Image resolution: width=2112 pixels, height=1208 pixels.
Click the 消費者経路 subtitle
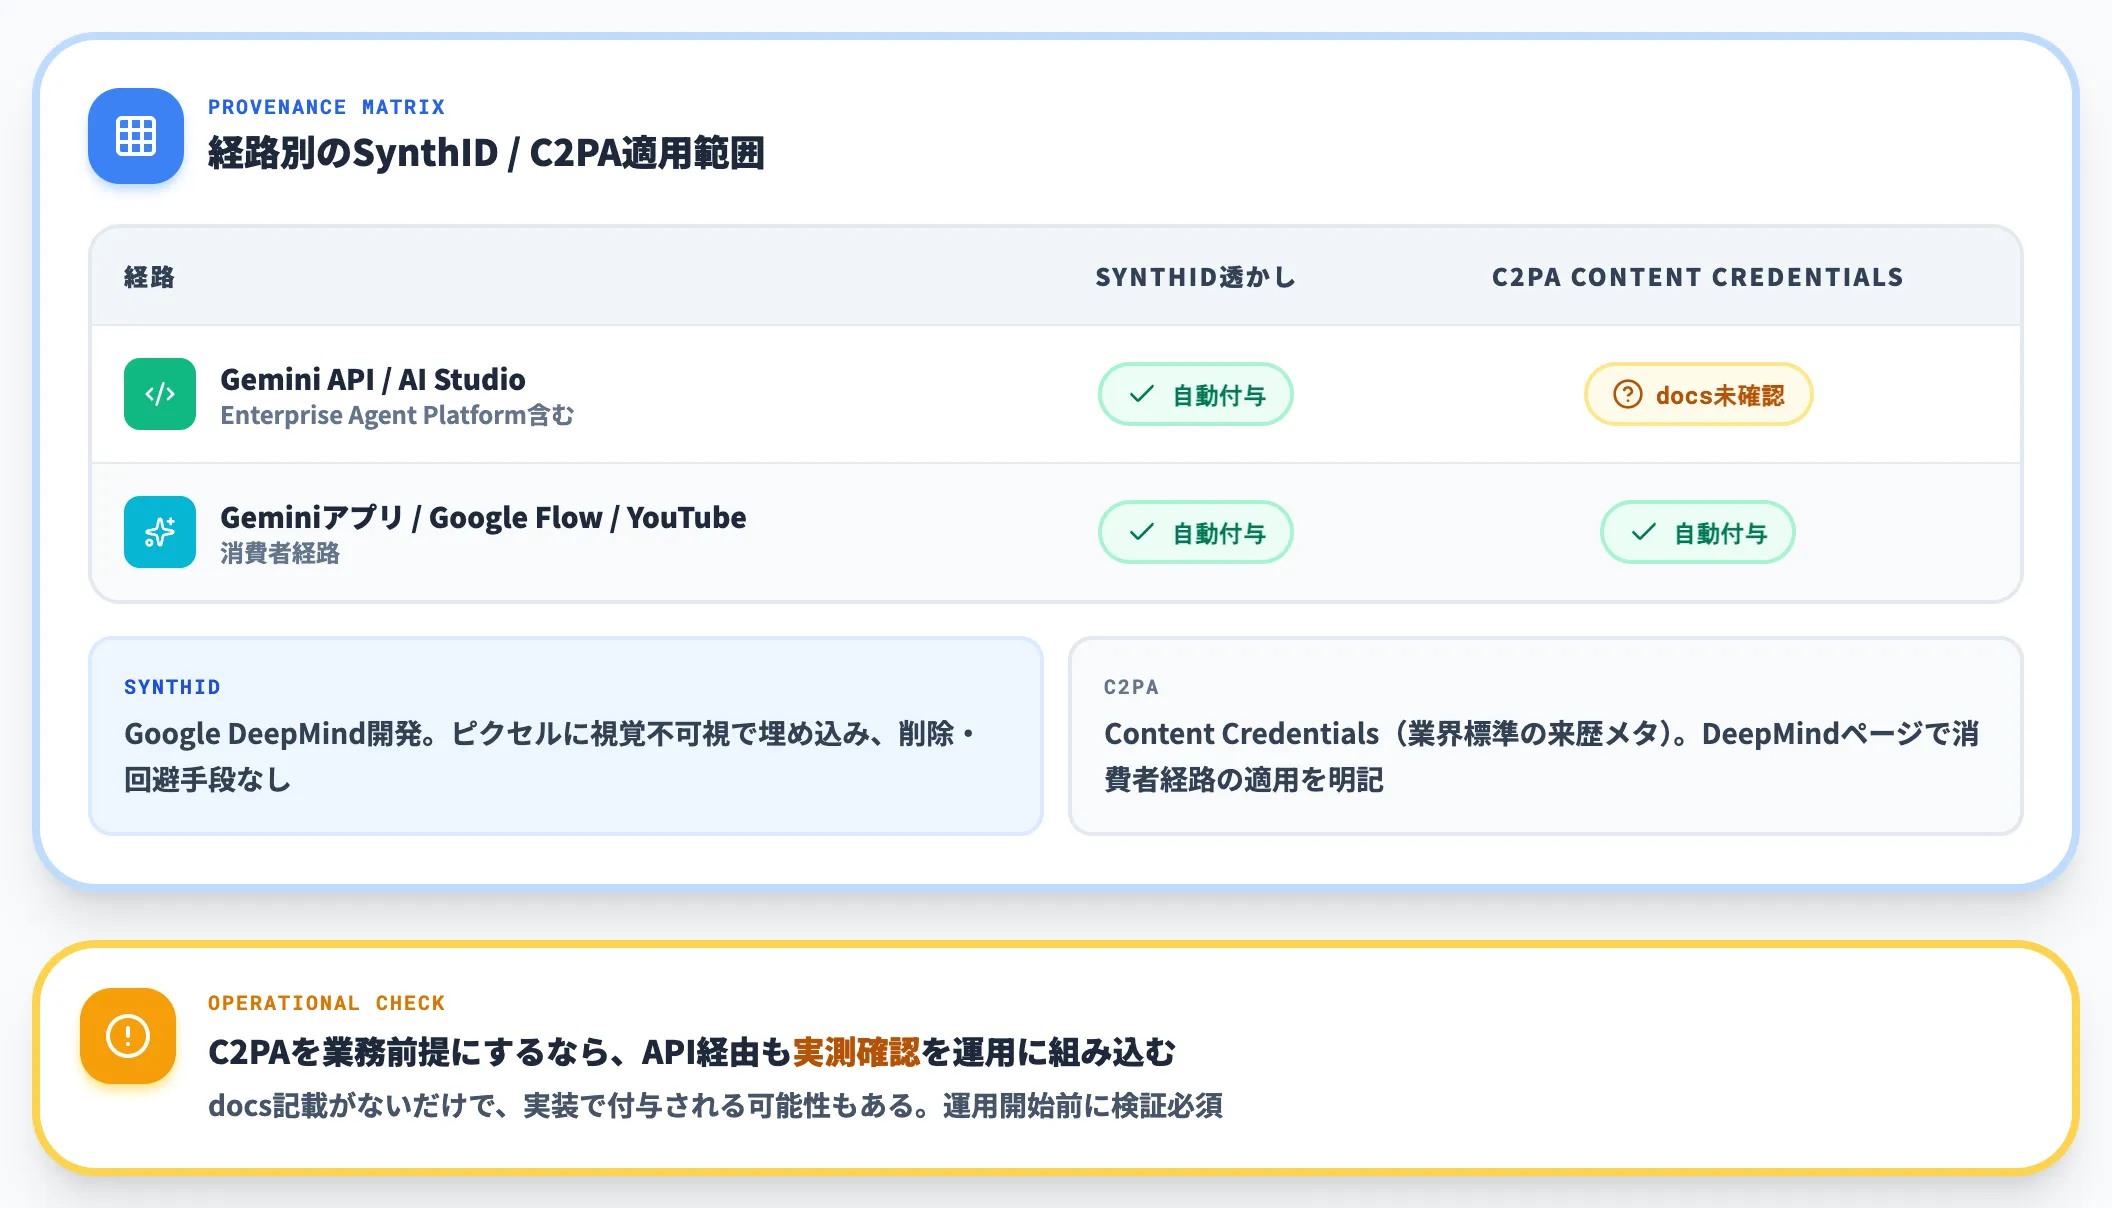tap(280, 553)
